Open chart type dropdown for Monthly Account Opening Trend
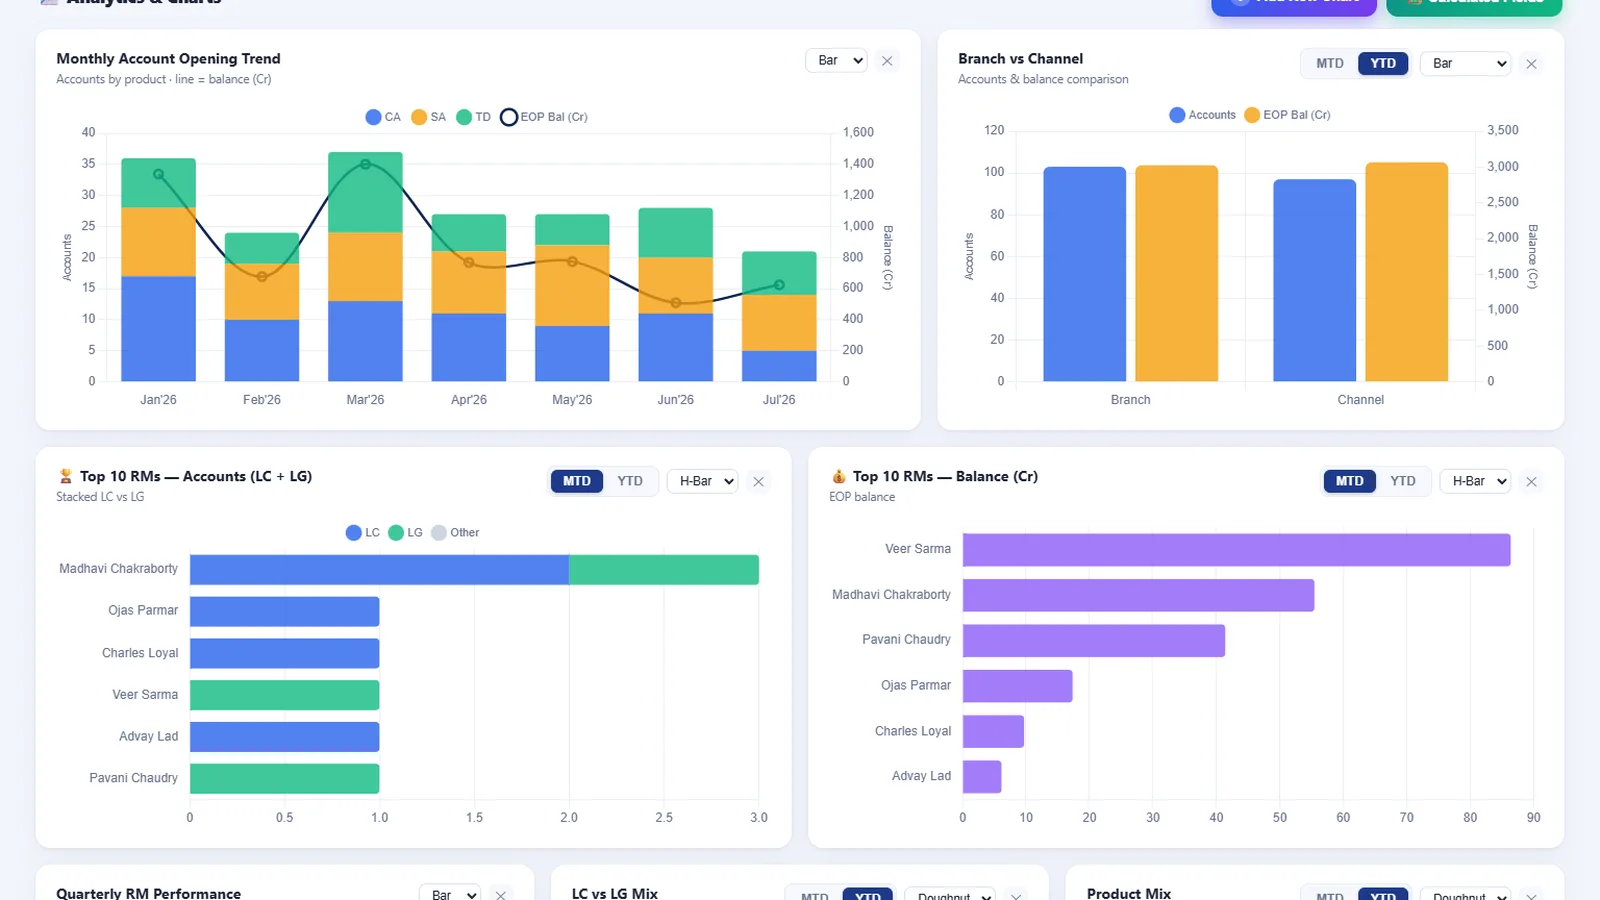The image size is (1600, 900). coord(836,61)
